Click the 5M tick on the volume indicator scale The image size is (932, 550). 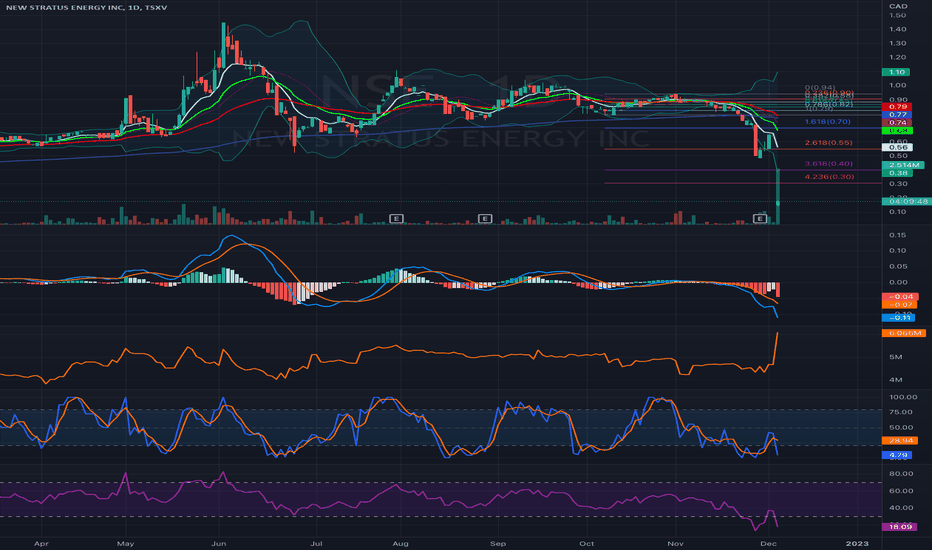click(896, 357)
